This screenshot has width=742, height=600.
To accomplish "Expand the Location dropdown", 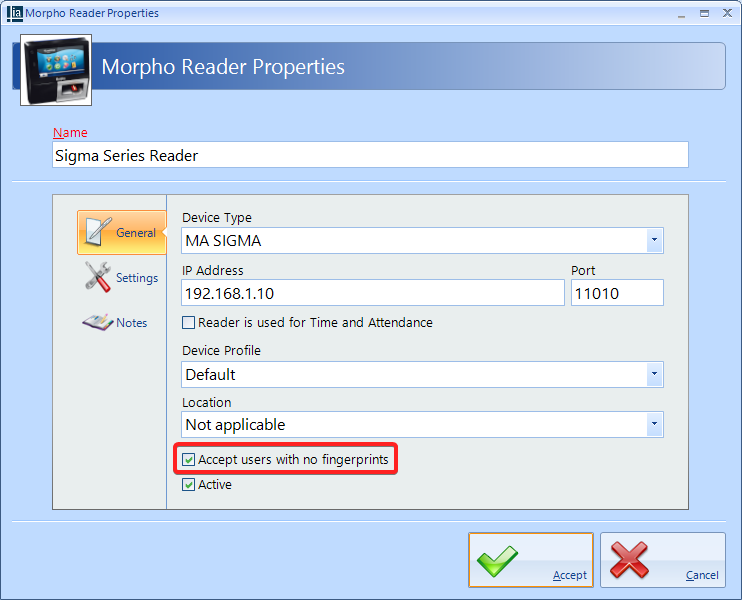I will (654, 424).
